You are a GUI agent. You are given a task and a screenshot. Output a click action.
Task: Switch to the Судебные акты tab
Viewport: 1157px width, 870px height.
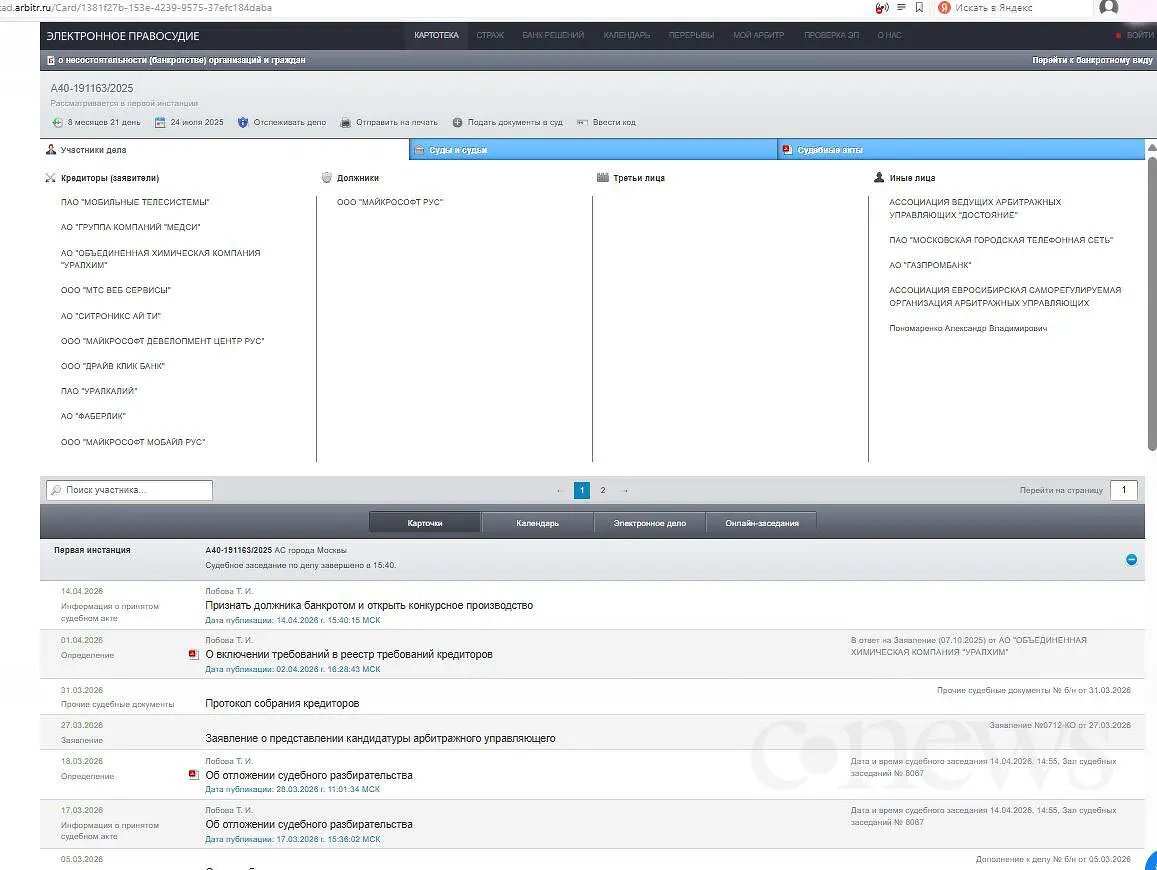pyautogui.click(x=829, y=150)
